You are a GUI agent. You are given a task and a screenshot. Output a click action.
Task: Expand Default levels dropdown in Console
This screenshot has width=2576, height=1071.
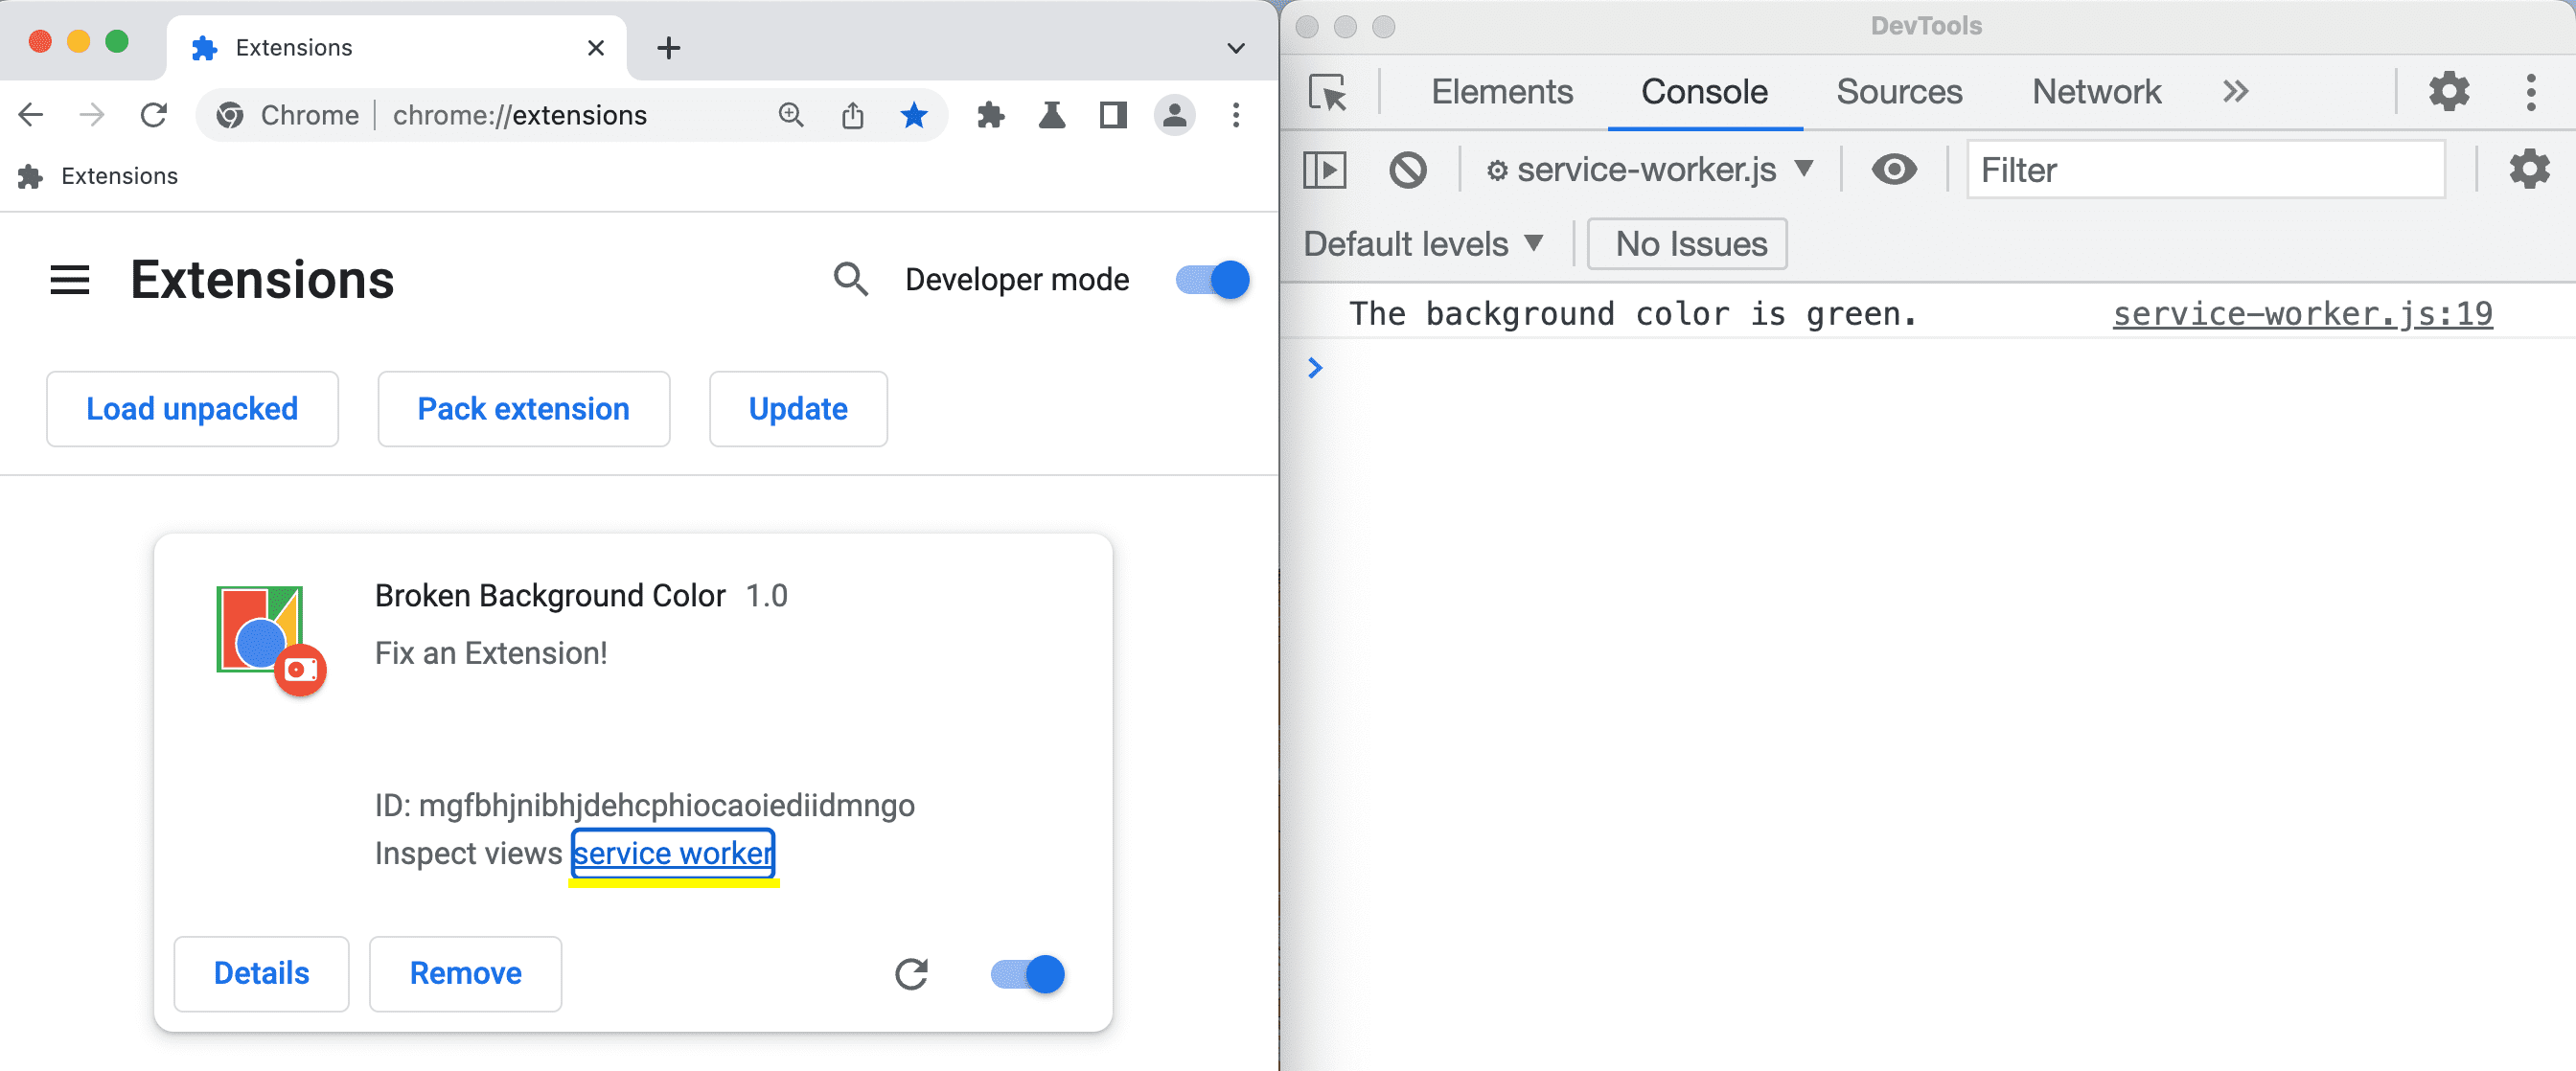pos(1423,243)
